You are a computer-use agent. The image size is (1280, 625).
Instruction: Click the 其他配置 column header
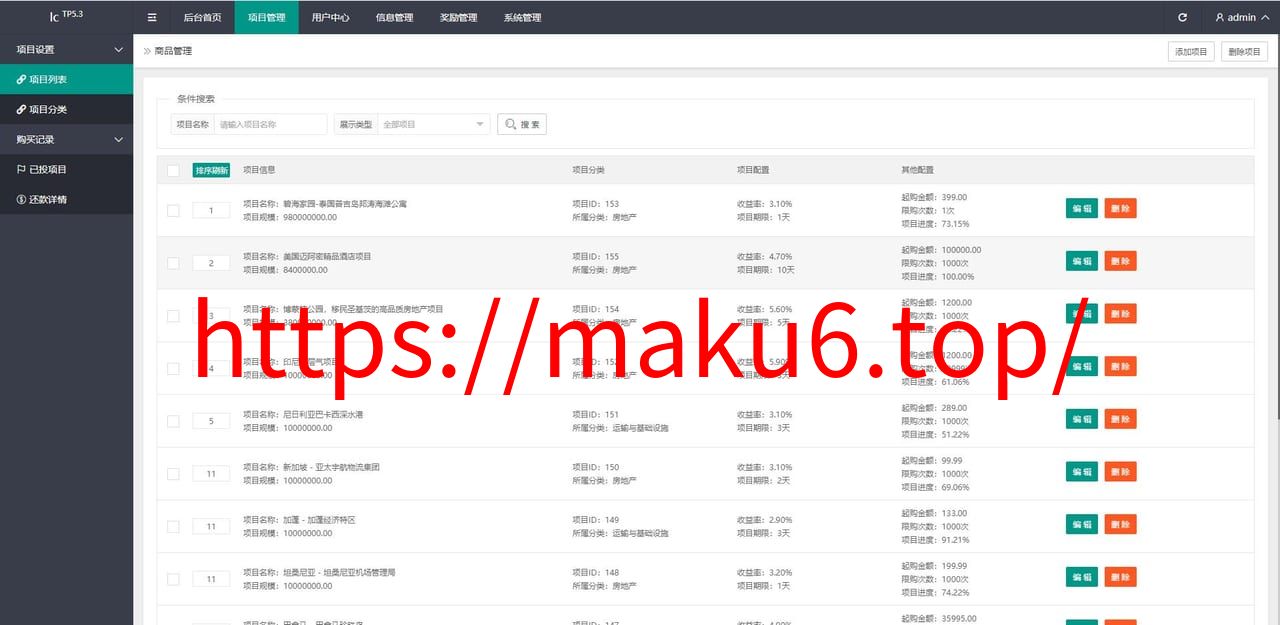point(917,170)
